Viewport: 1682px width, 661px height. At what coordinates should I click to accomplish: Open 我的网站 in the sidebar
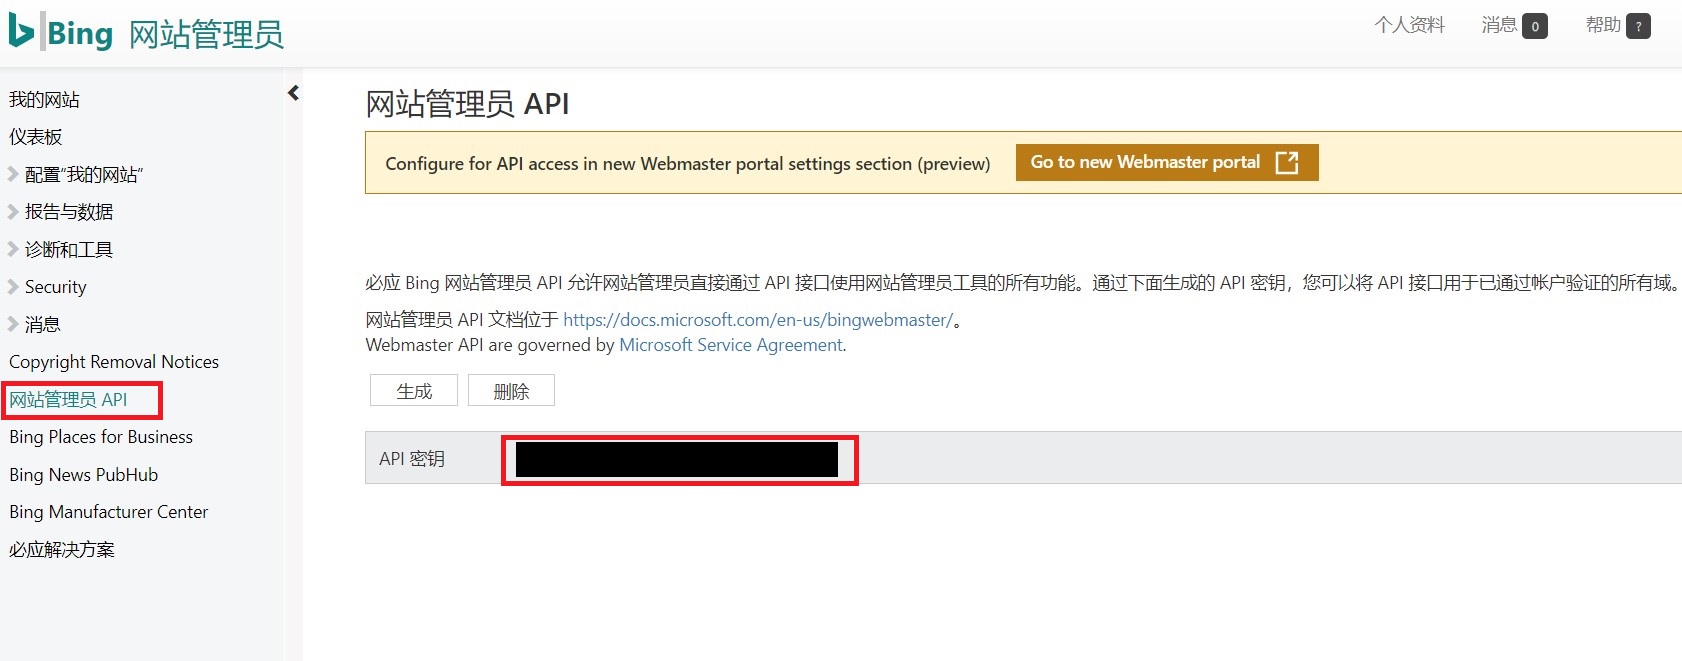44,100
